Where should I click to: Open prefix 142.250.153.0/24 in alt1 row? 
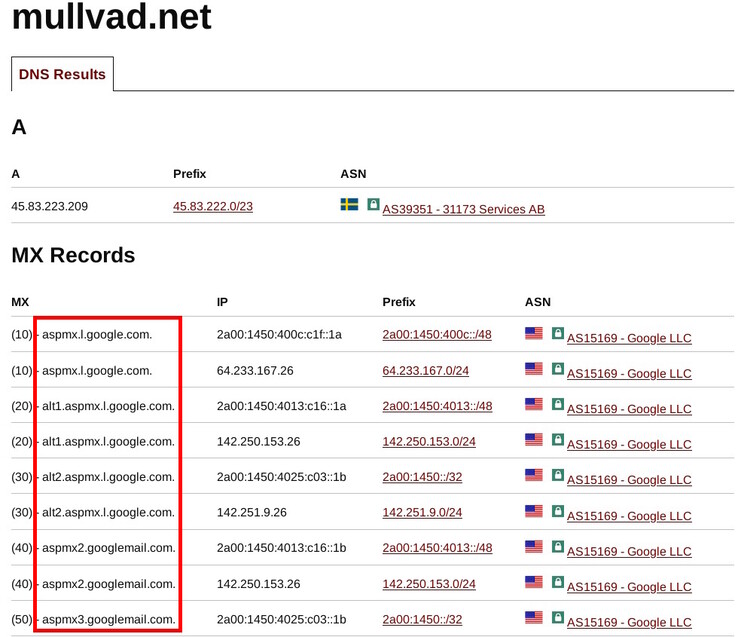tap(429, 442)
